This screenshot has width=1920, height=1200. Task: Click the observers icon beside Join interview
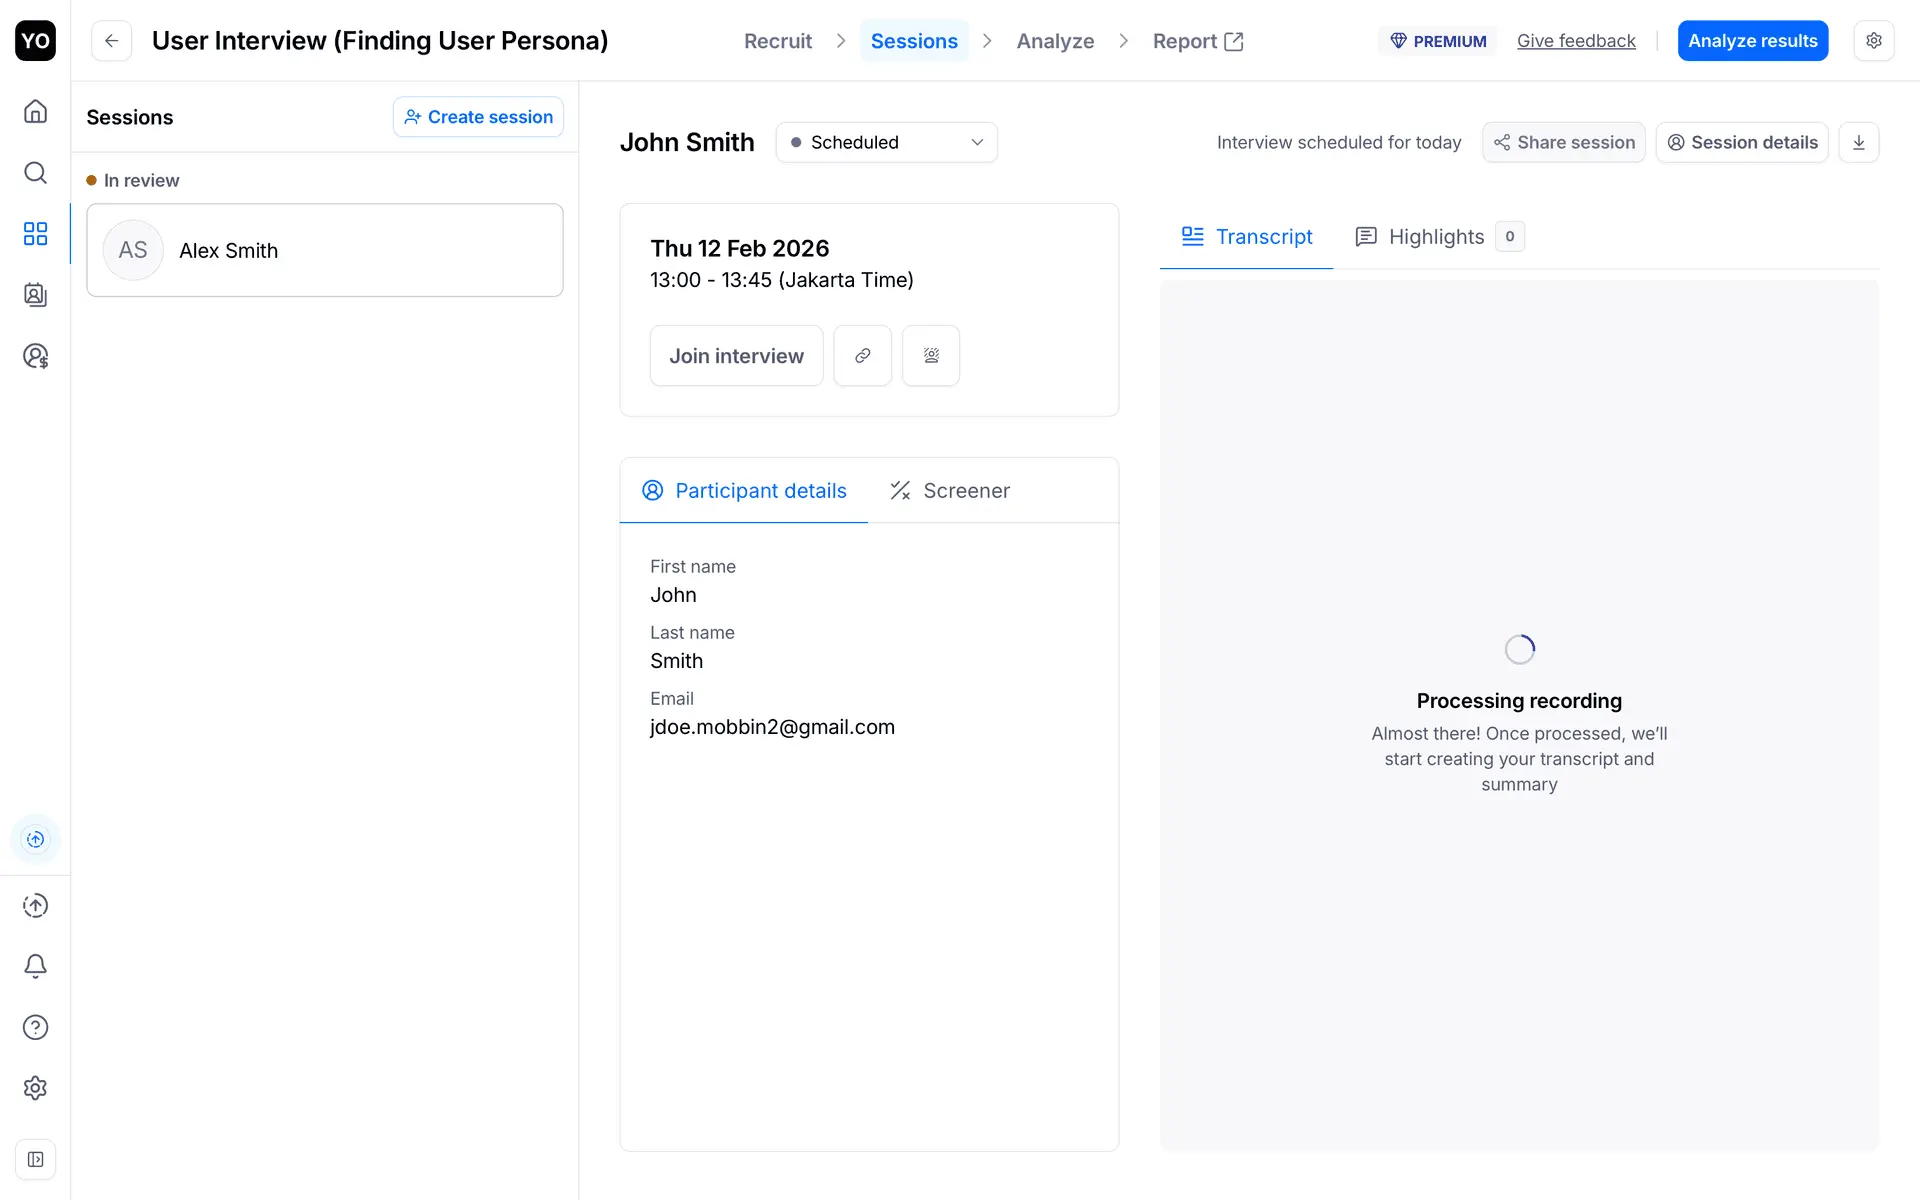click(931, 356)
